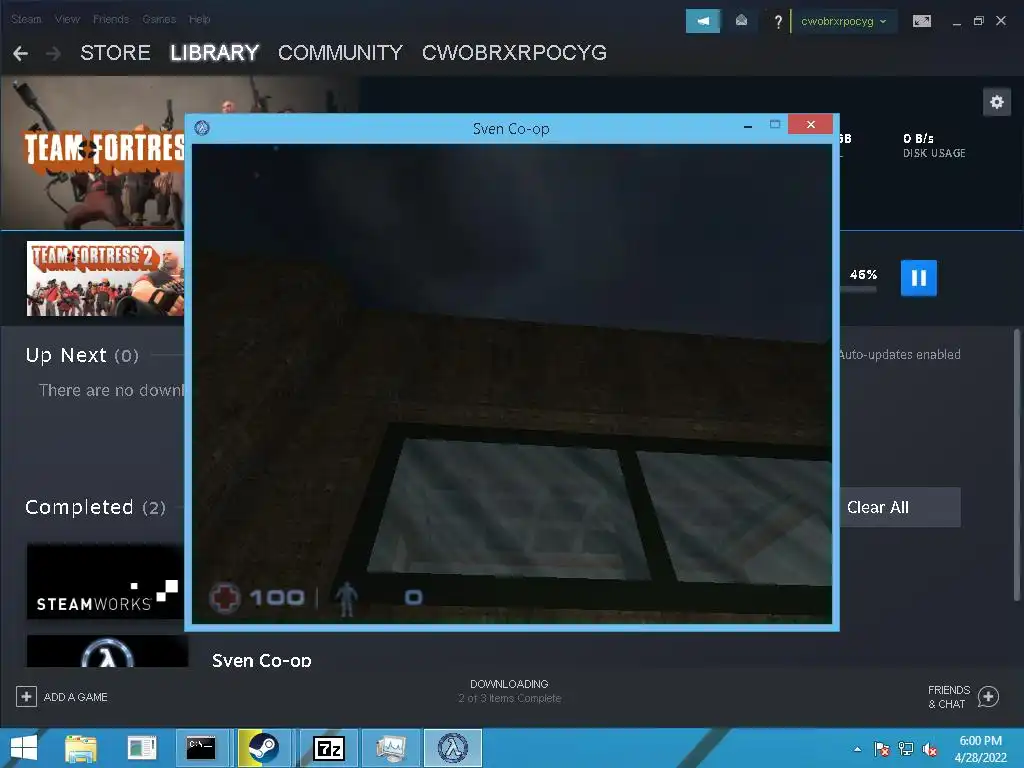
Task: Open downloads settings gear icon
Action: point(997,102)
